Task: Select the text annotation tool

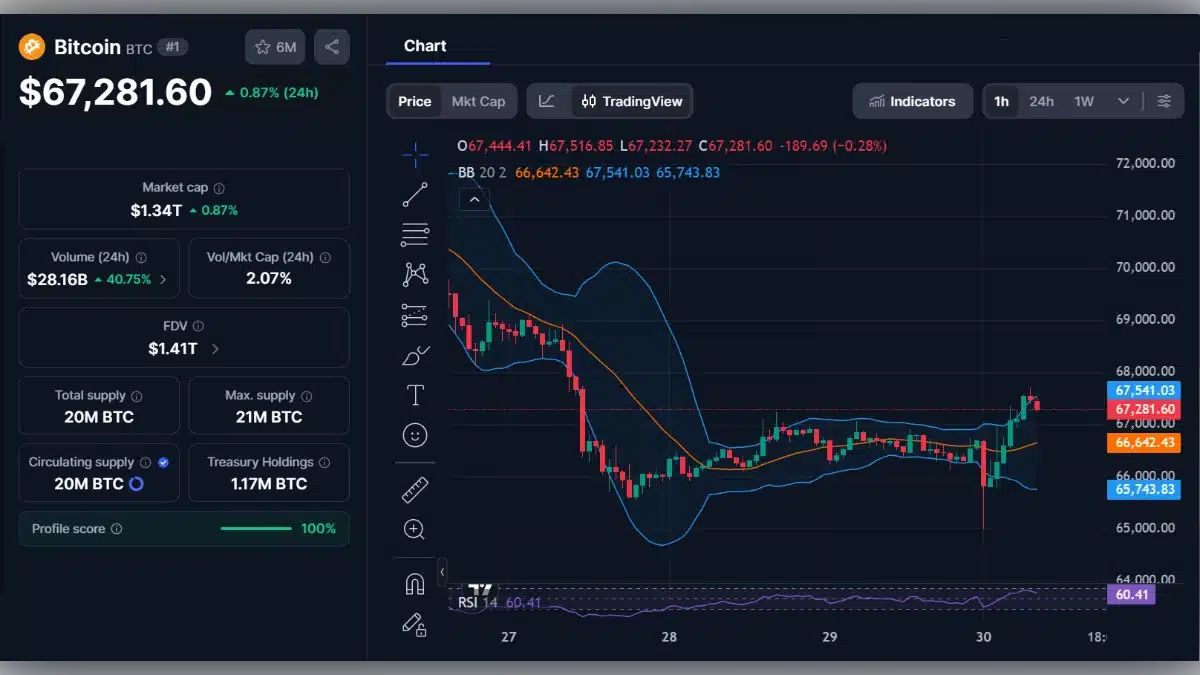Action: (x=415, y=394)
